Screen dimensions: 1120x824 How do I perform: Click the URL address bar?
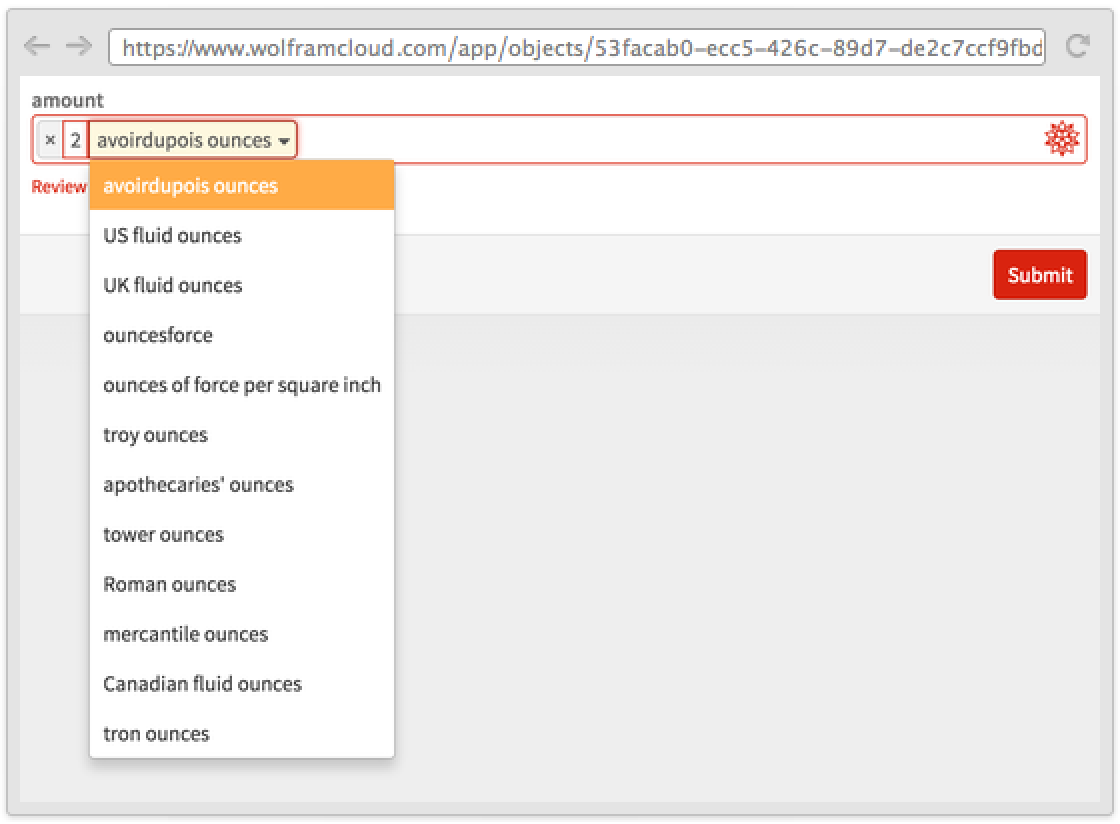[577, 47]
